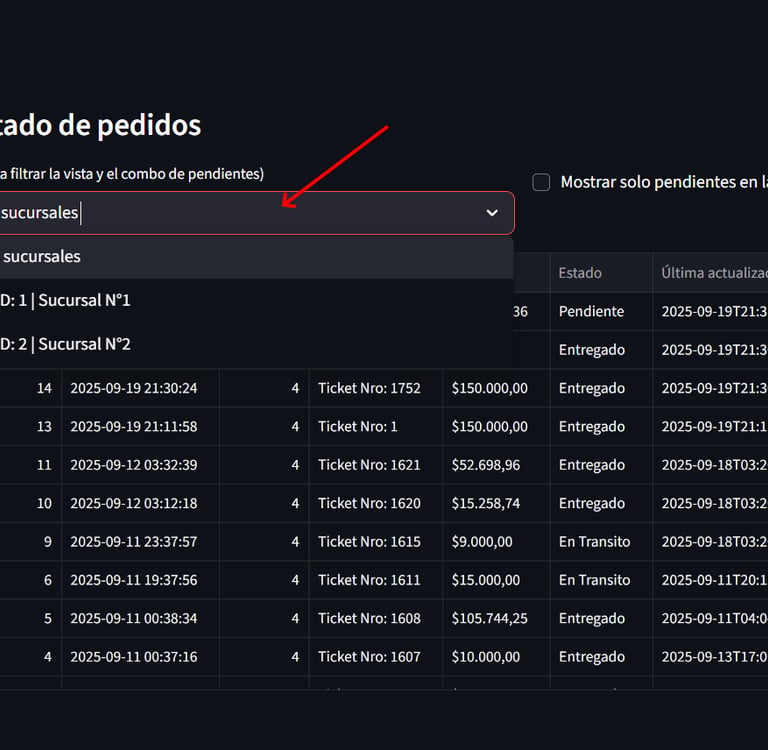768x750 pixels.
Task: Select the date cell 2025-09-11 19:37:56
Action: pyautogui.click(x=140, y=580)
